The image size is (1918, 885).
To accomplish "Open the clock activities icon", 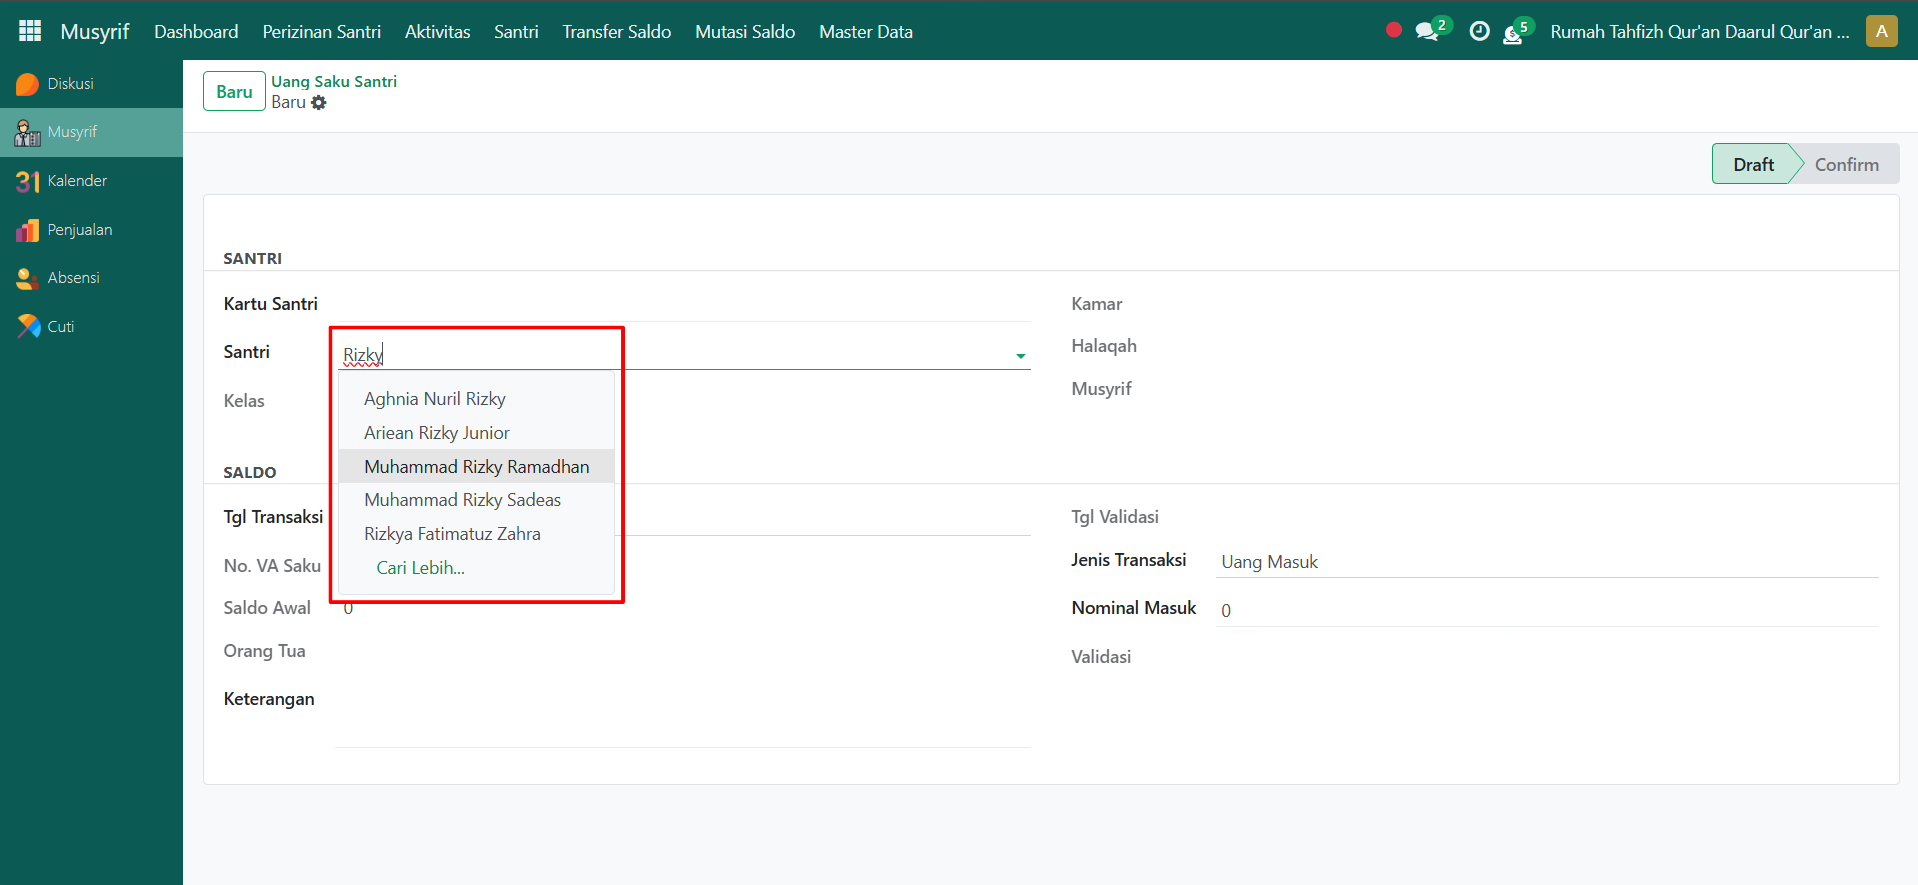I will (1479, 32).
